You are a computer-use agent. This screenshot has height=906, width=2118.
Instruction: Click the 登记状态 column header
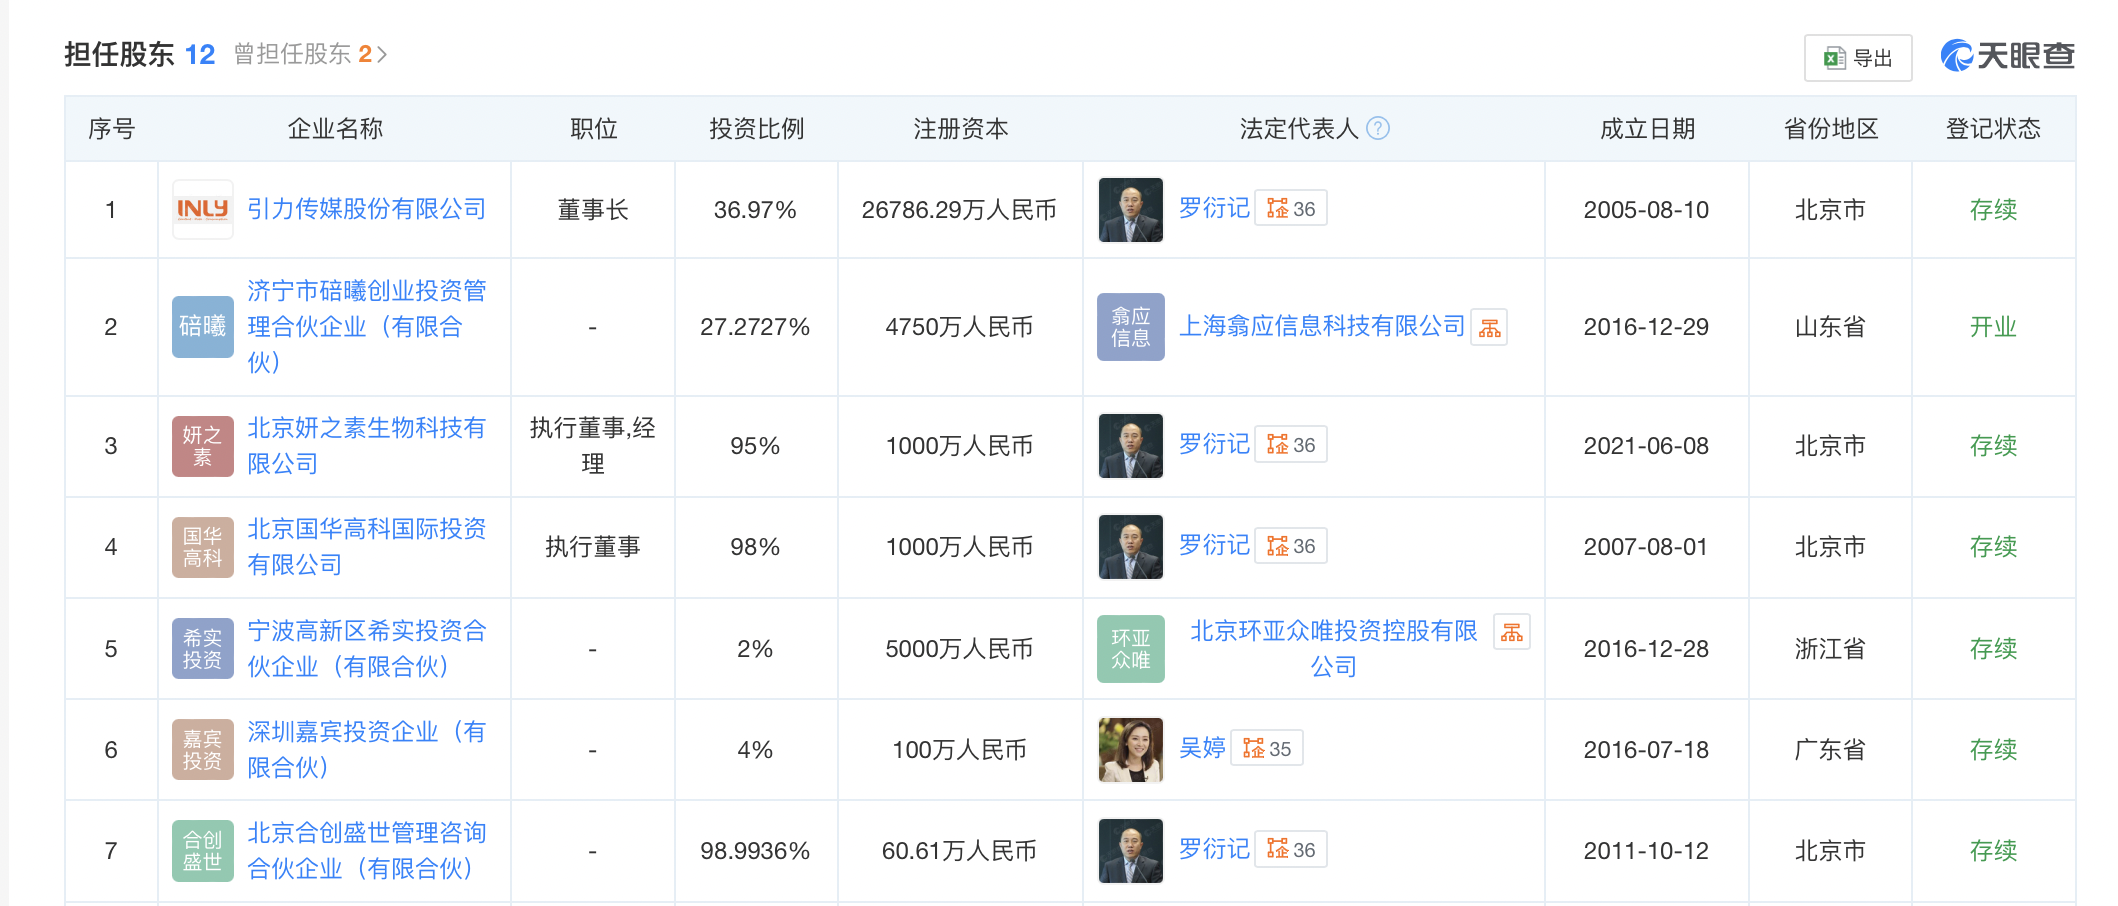[x=1993, y=129]
